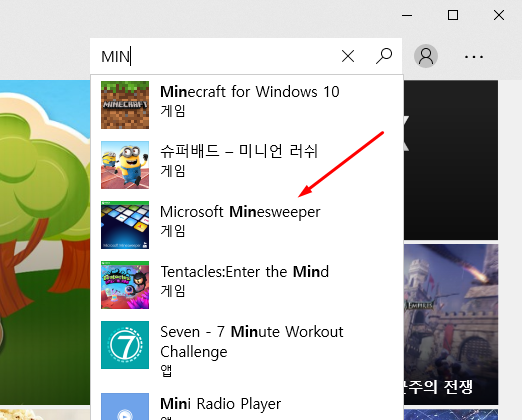Open the castle battle game thumbnail
The width and height of the screenshot is (522, 420).
coord(451,324)
